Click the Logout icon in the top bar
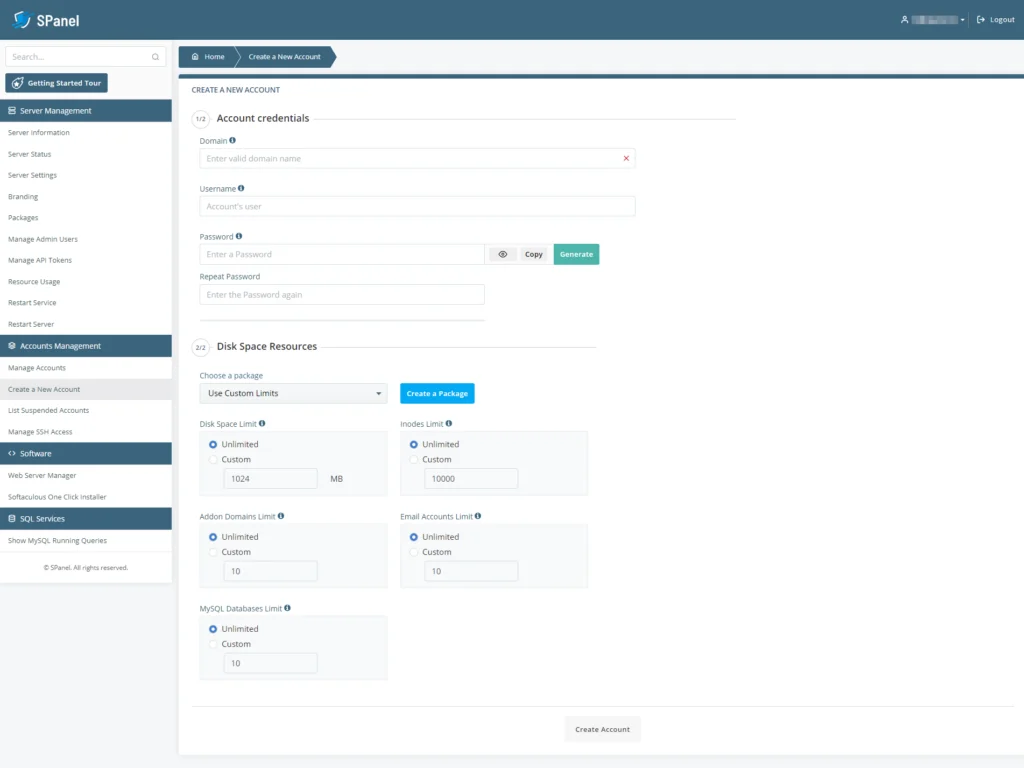Viewport: 1024px width, 768px height. pos(981,19)
